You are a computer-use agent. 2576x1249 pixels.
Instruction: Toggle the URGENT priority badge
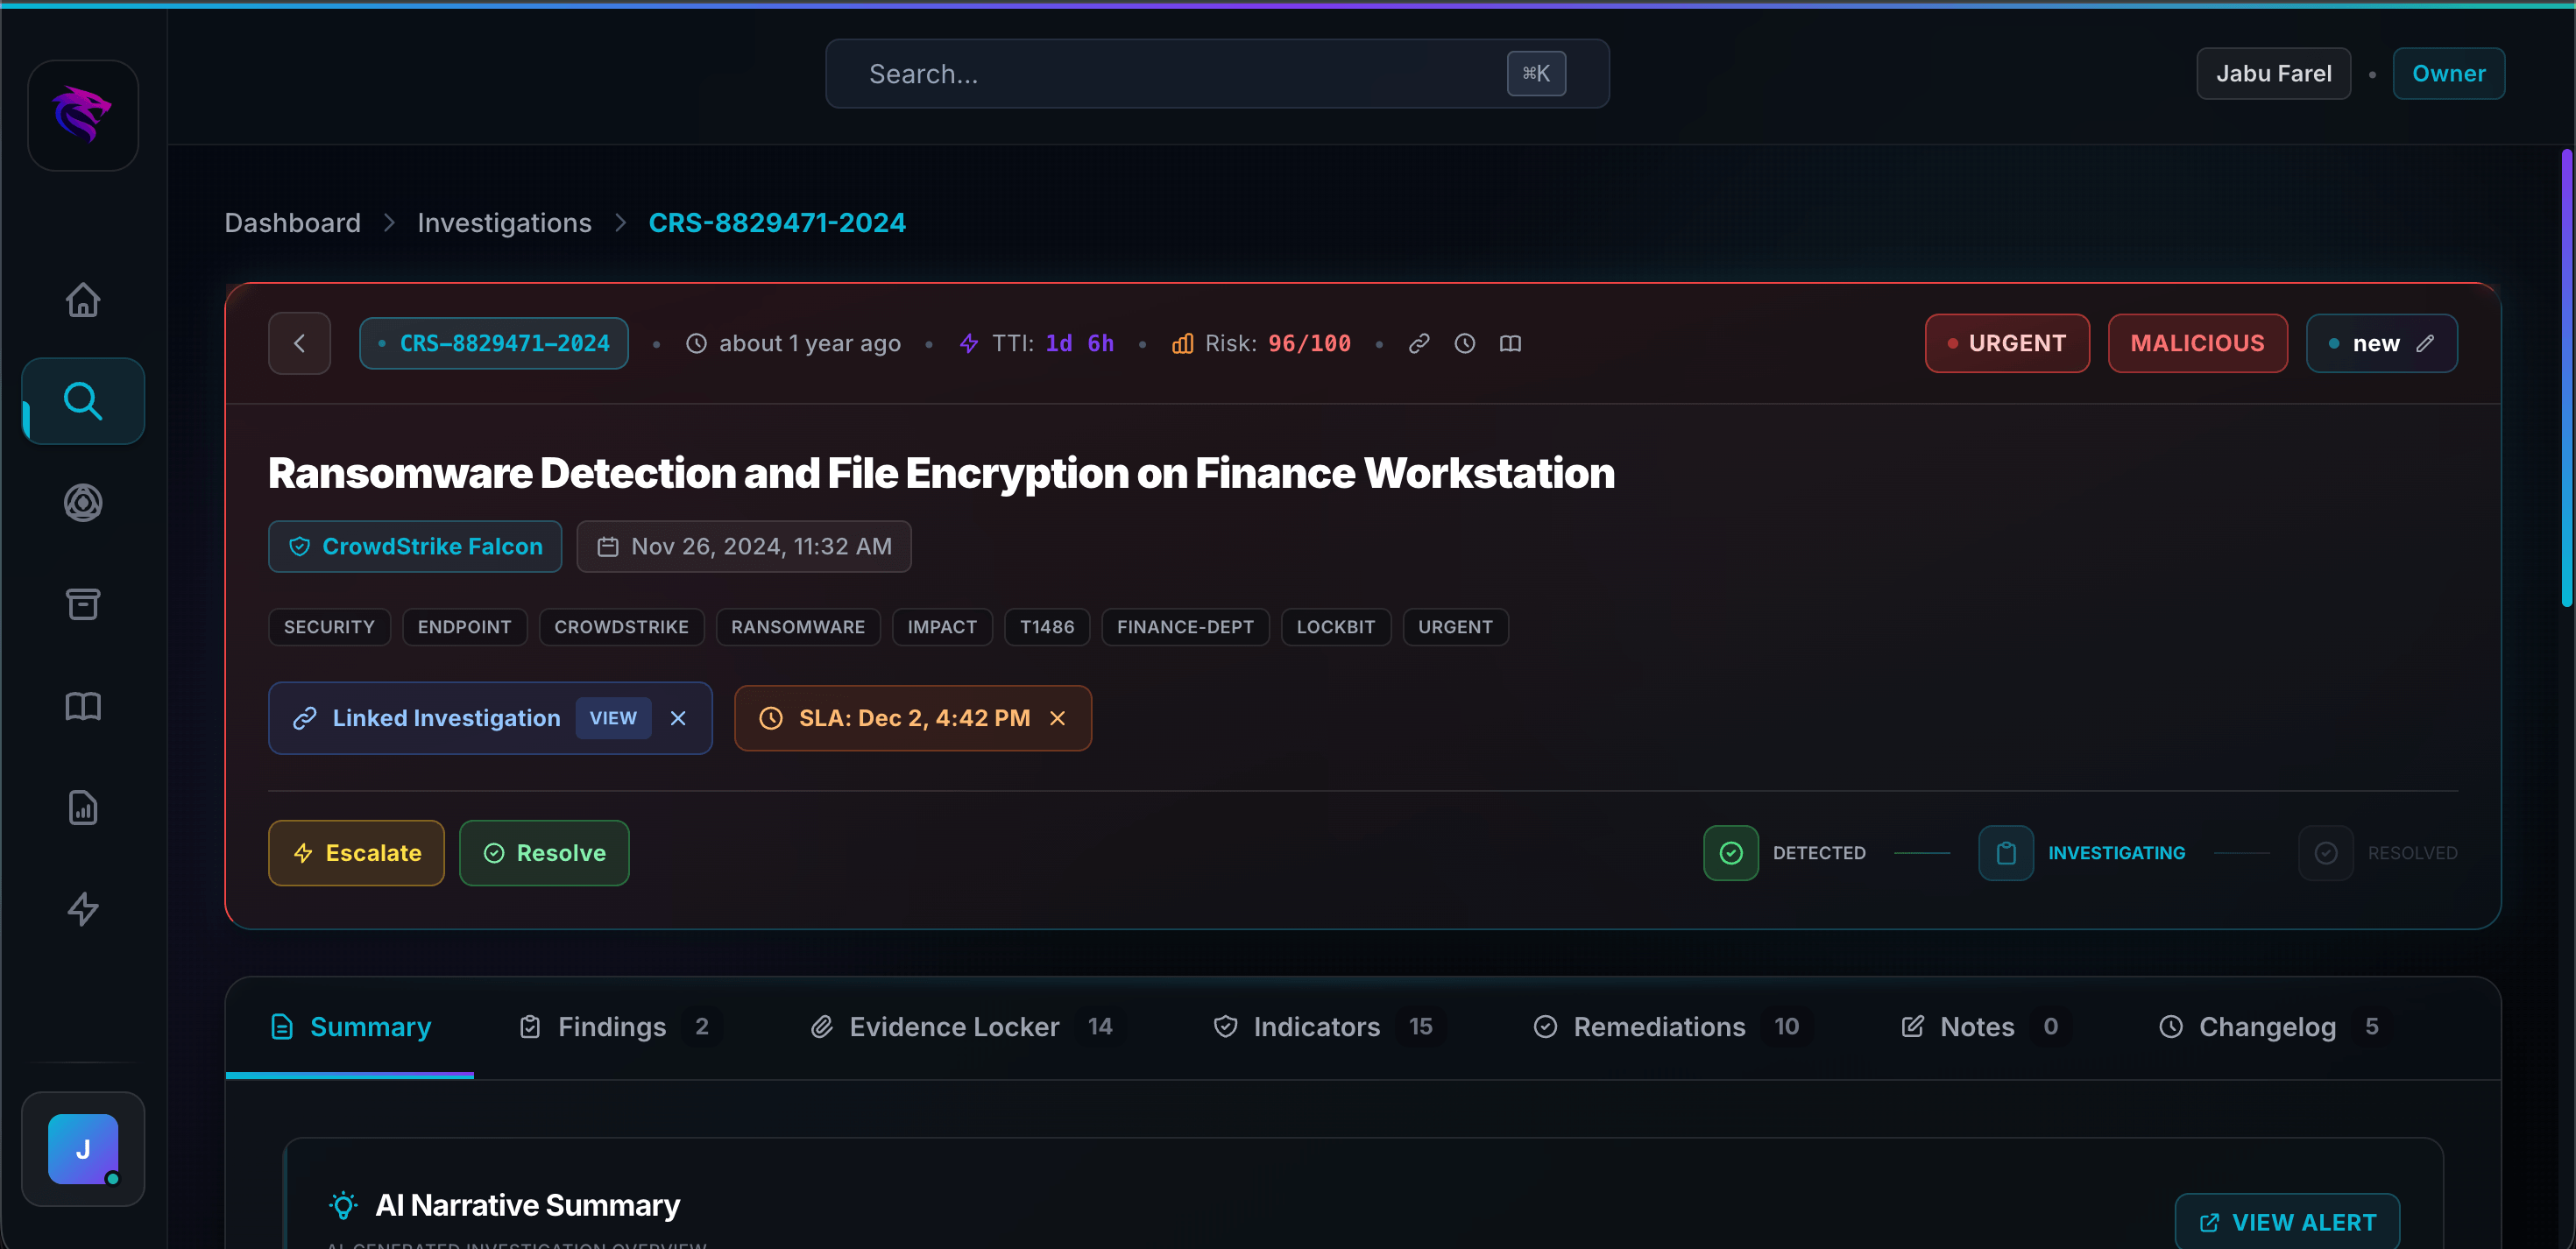pos(2007,343)
